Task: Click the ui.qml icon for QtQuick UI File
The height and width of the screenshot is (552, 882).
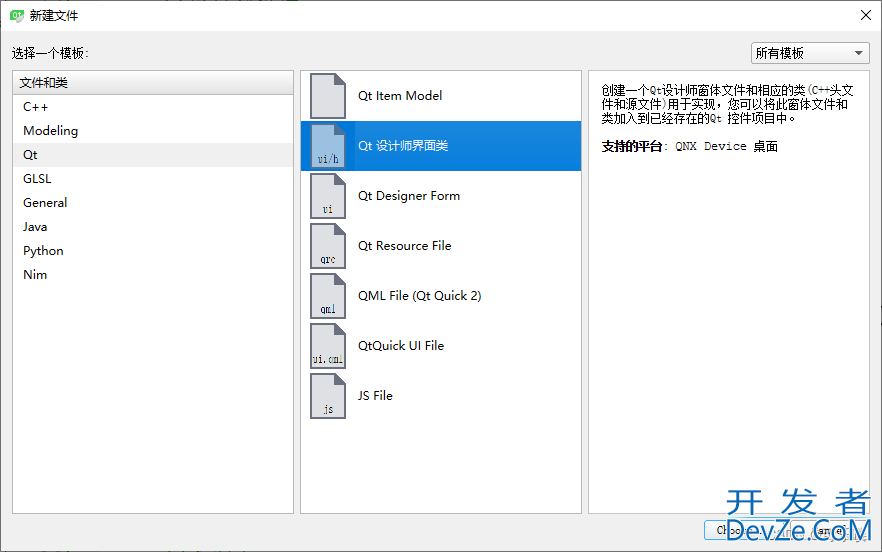Action: coord(328,346)
